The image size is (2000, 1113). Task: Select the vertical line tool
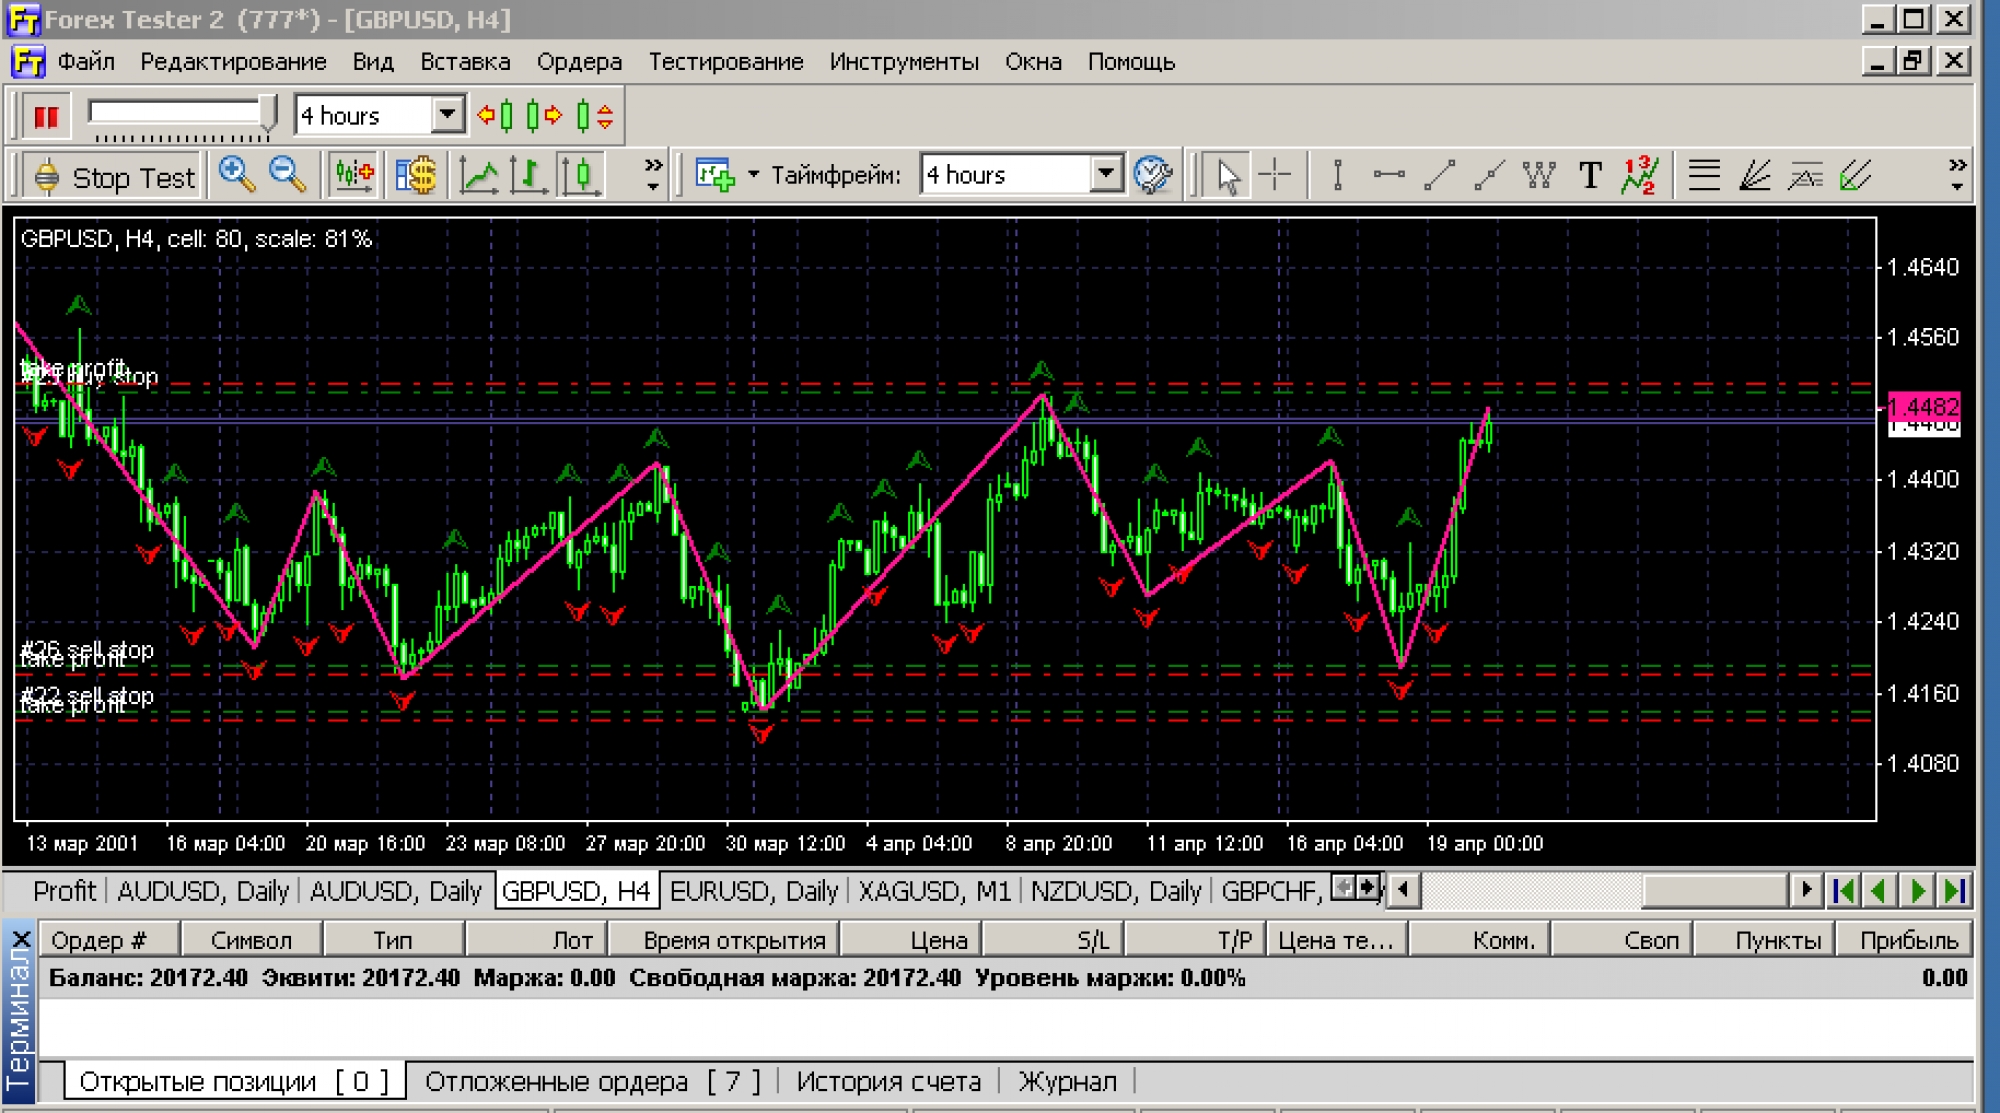coord(1337,176)
